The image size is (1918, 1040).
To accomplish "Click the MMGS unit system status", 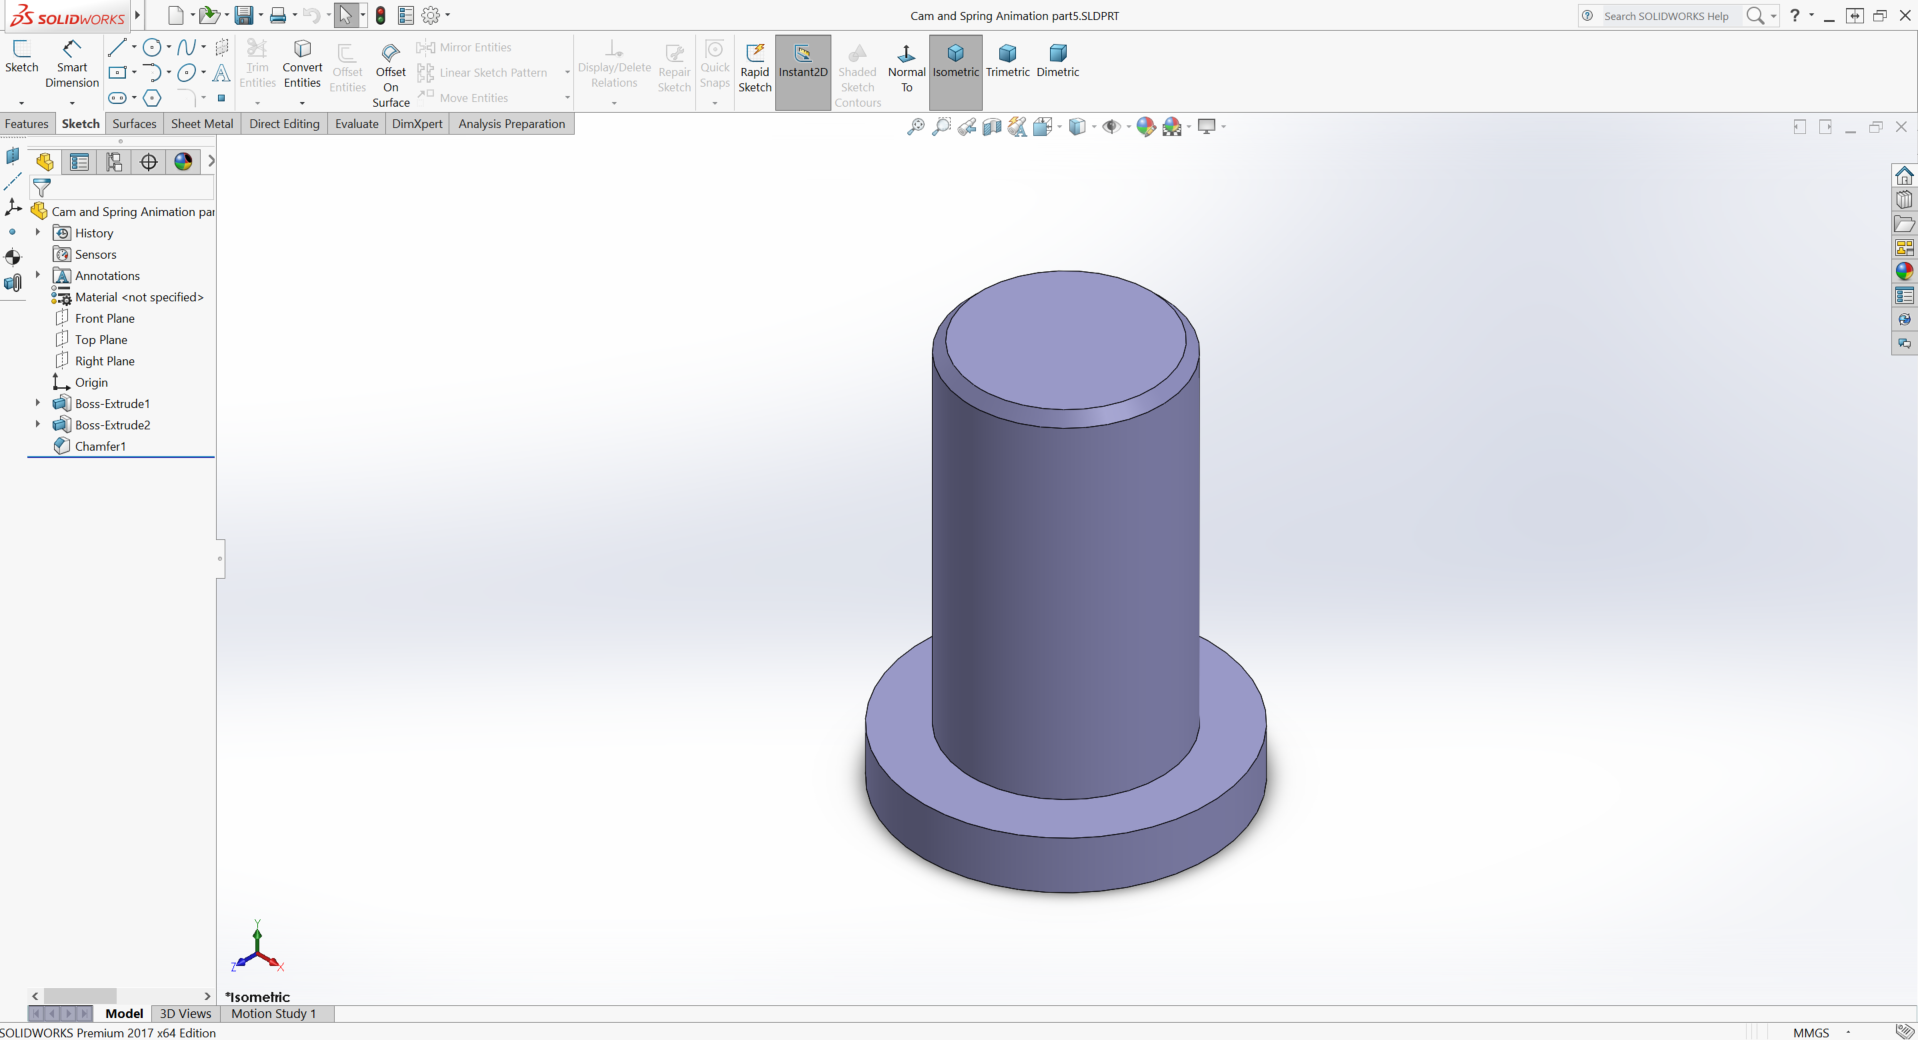I will click(x=1811, y=1032).
